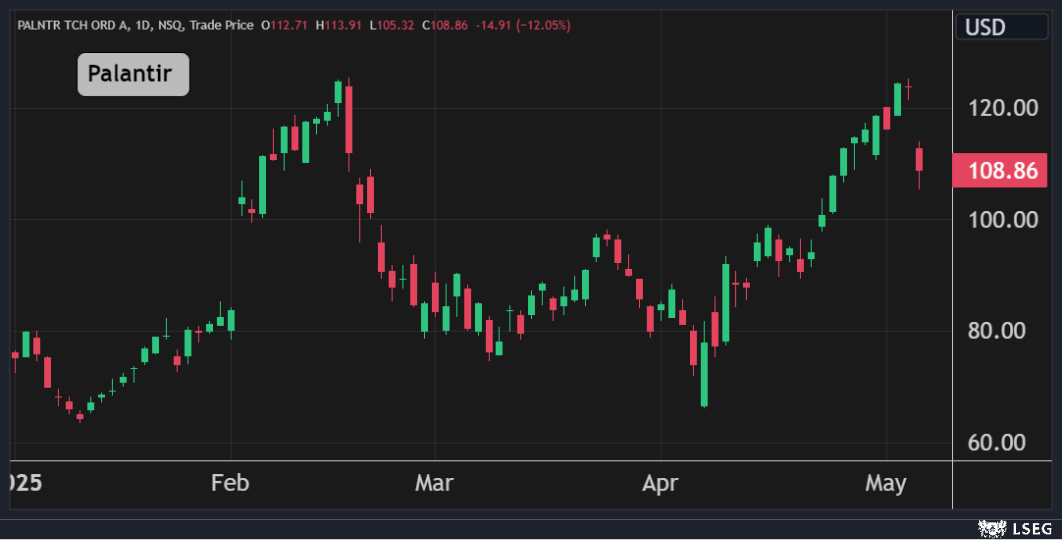Click the 80.00 price axis label

[x=1005, y=331]
